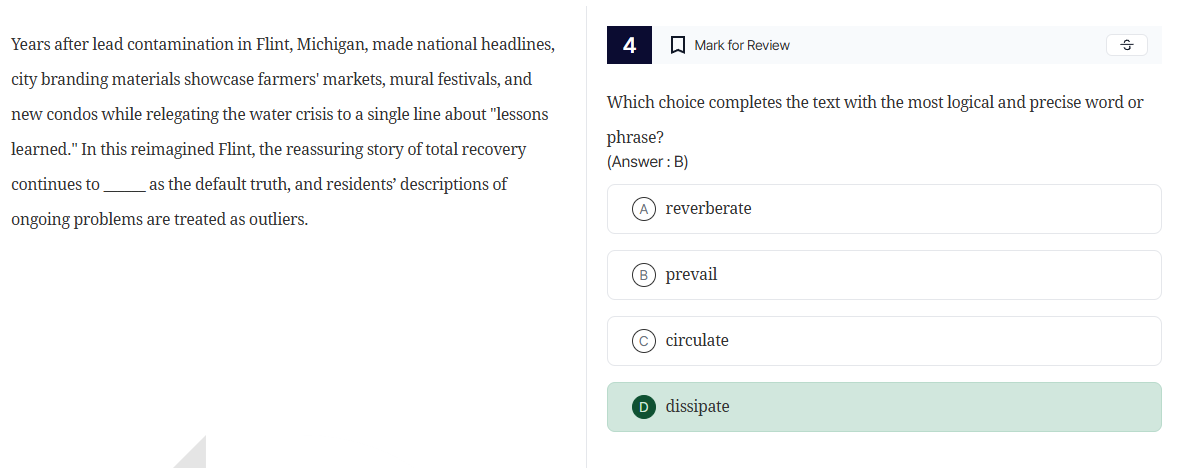Click the circled letter A icon
This screenshot has width=1180, height=468.
(x=645, y=209)
